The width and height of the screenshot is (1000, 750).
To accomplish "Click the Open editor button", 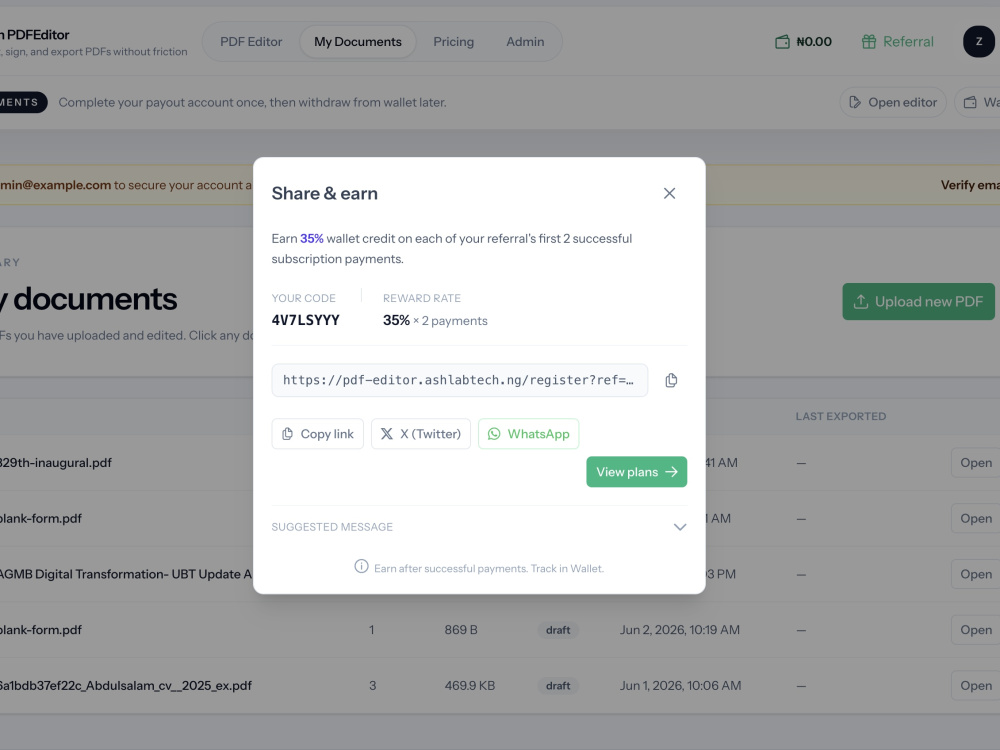I will click(893, 102).
